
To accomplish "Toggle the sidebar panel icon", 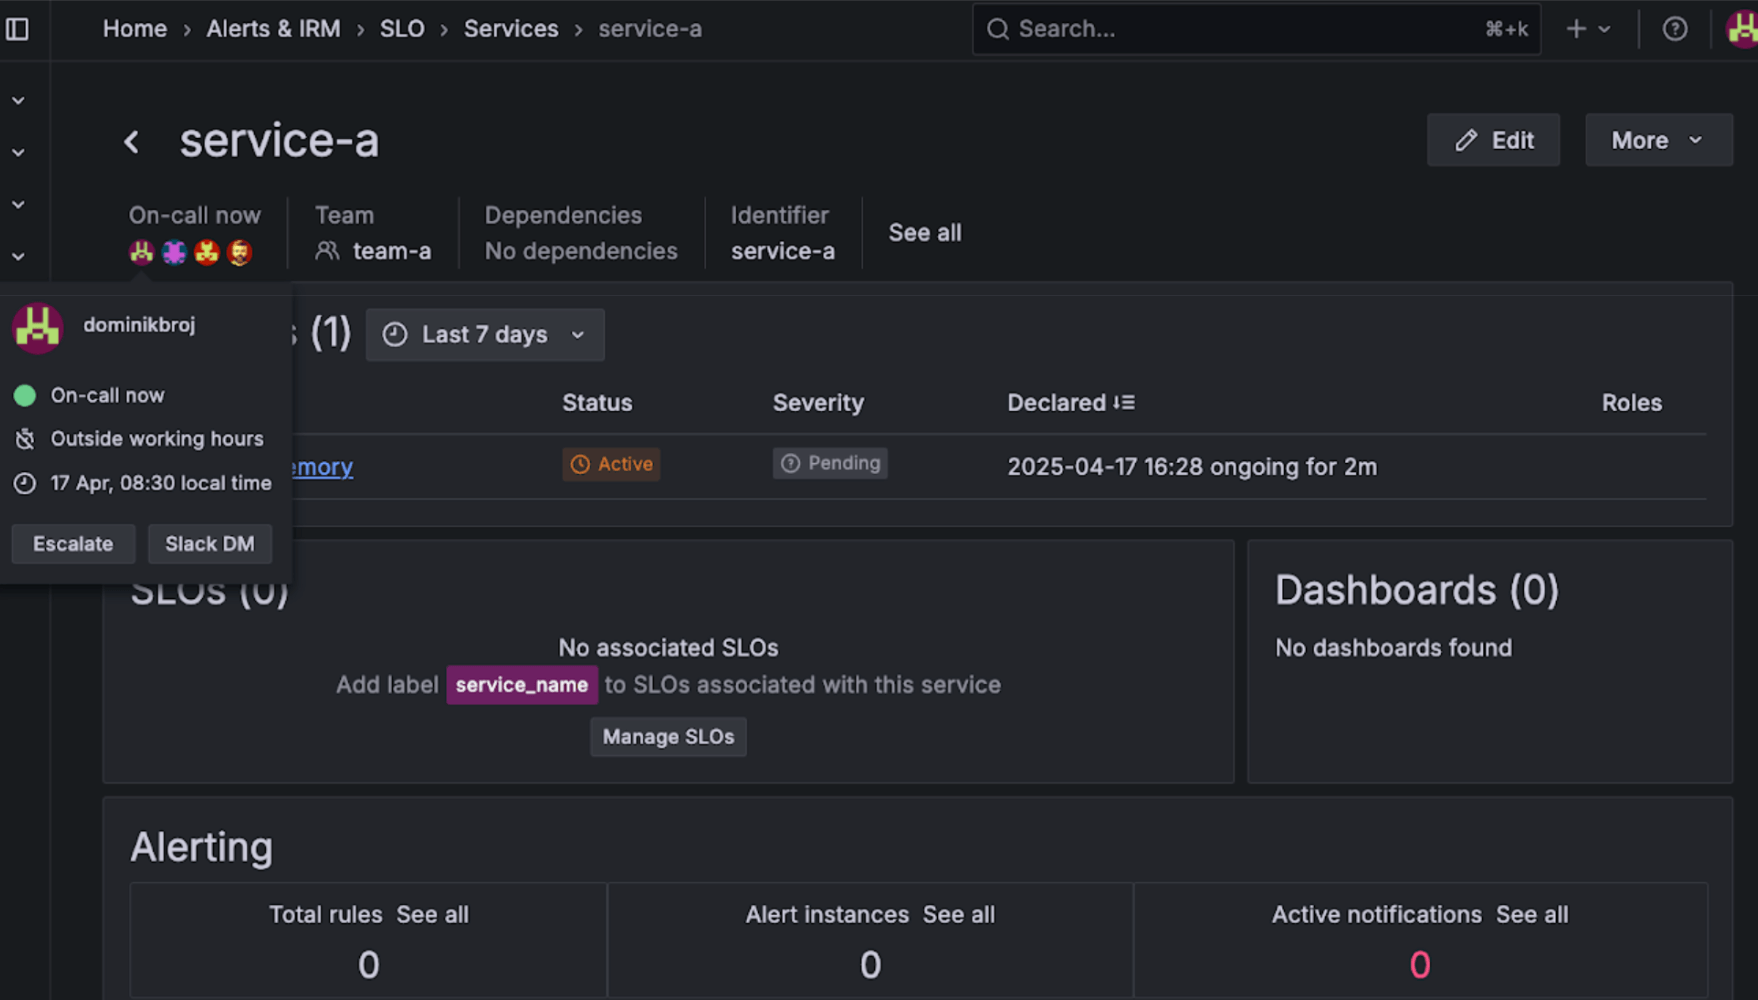I will tap(17, 29).
